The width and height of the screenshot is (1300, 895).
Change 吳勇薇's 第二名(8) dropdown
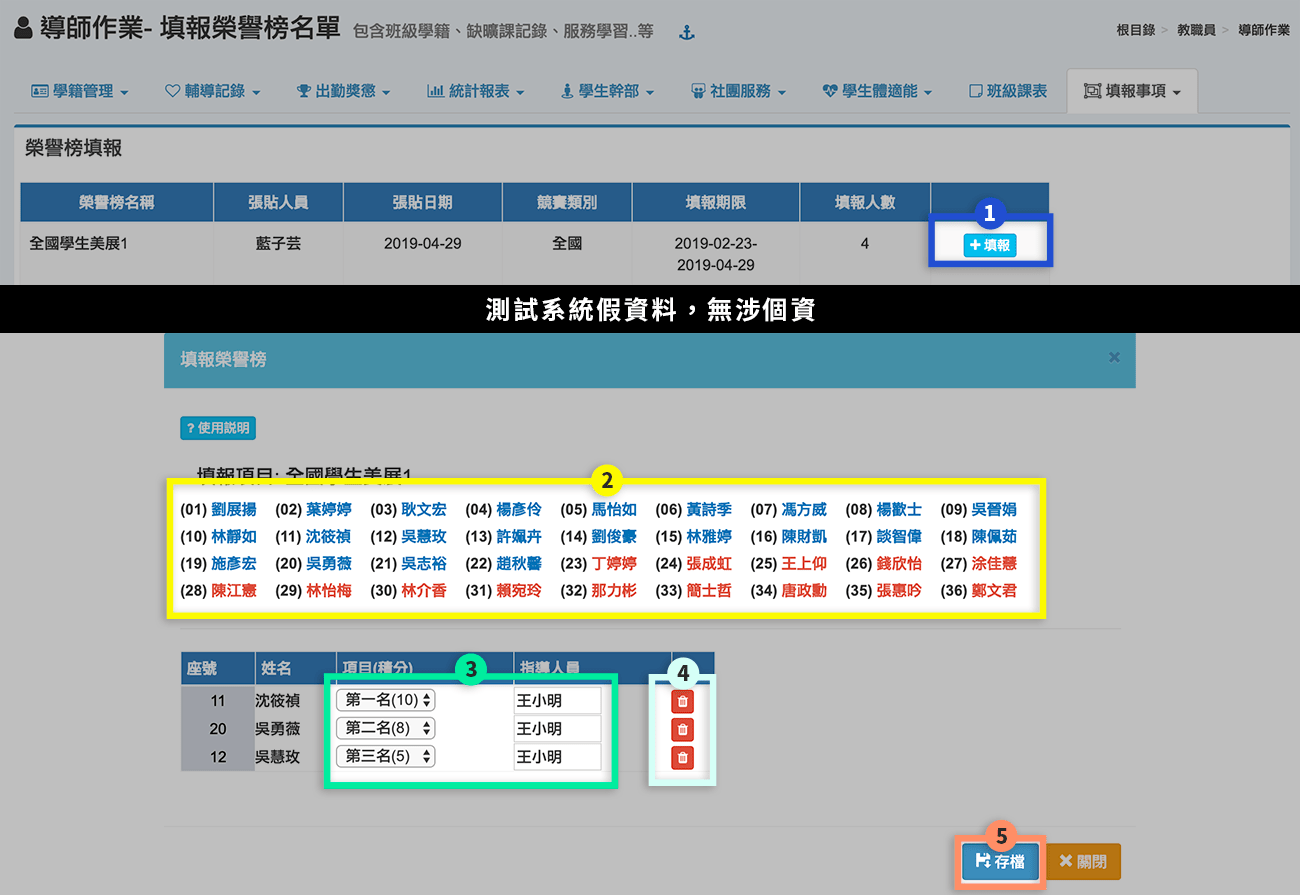click(386, 728)
